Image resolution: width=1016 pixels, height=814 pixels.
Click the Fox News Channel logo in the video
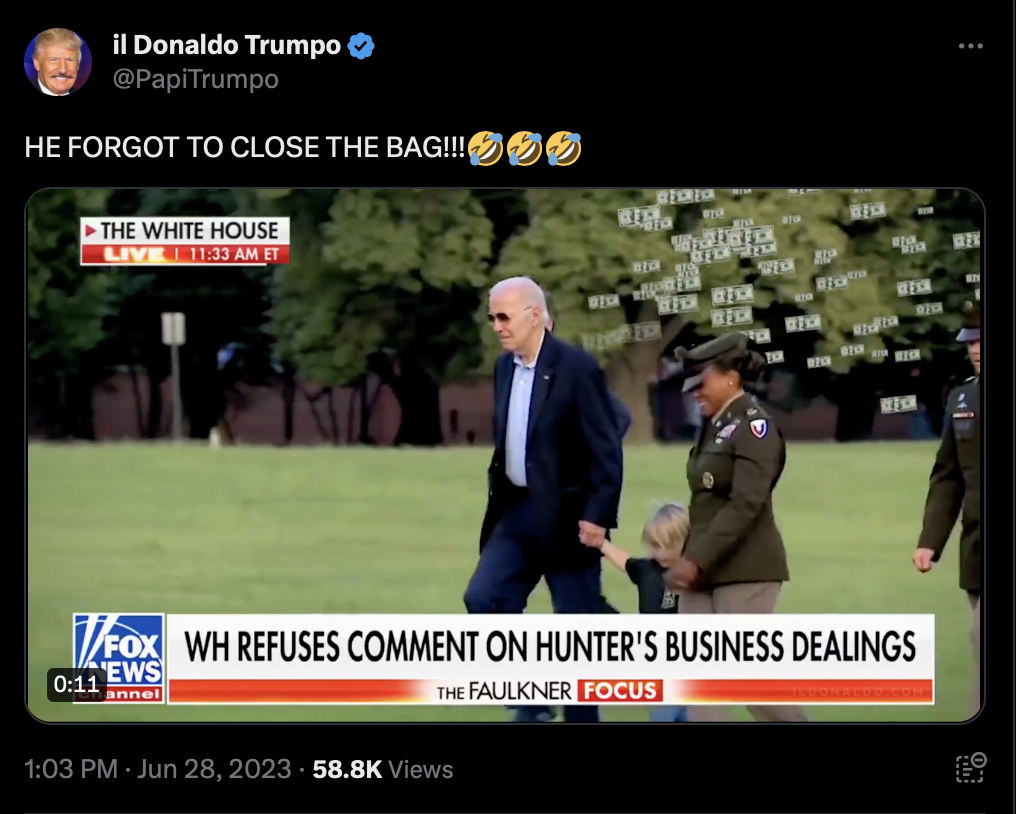tap(119, 658)
